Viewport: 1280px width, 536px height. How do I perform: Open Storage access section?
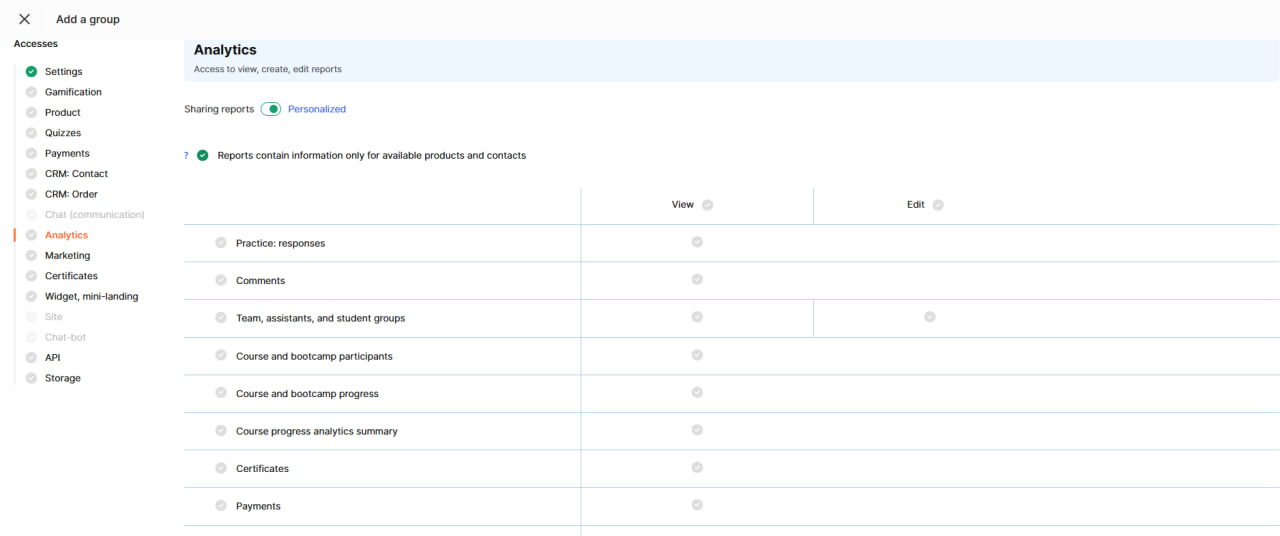tap(62, 378)
